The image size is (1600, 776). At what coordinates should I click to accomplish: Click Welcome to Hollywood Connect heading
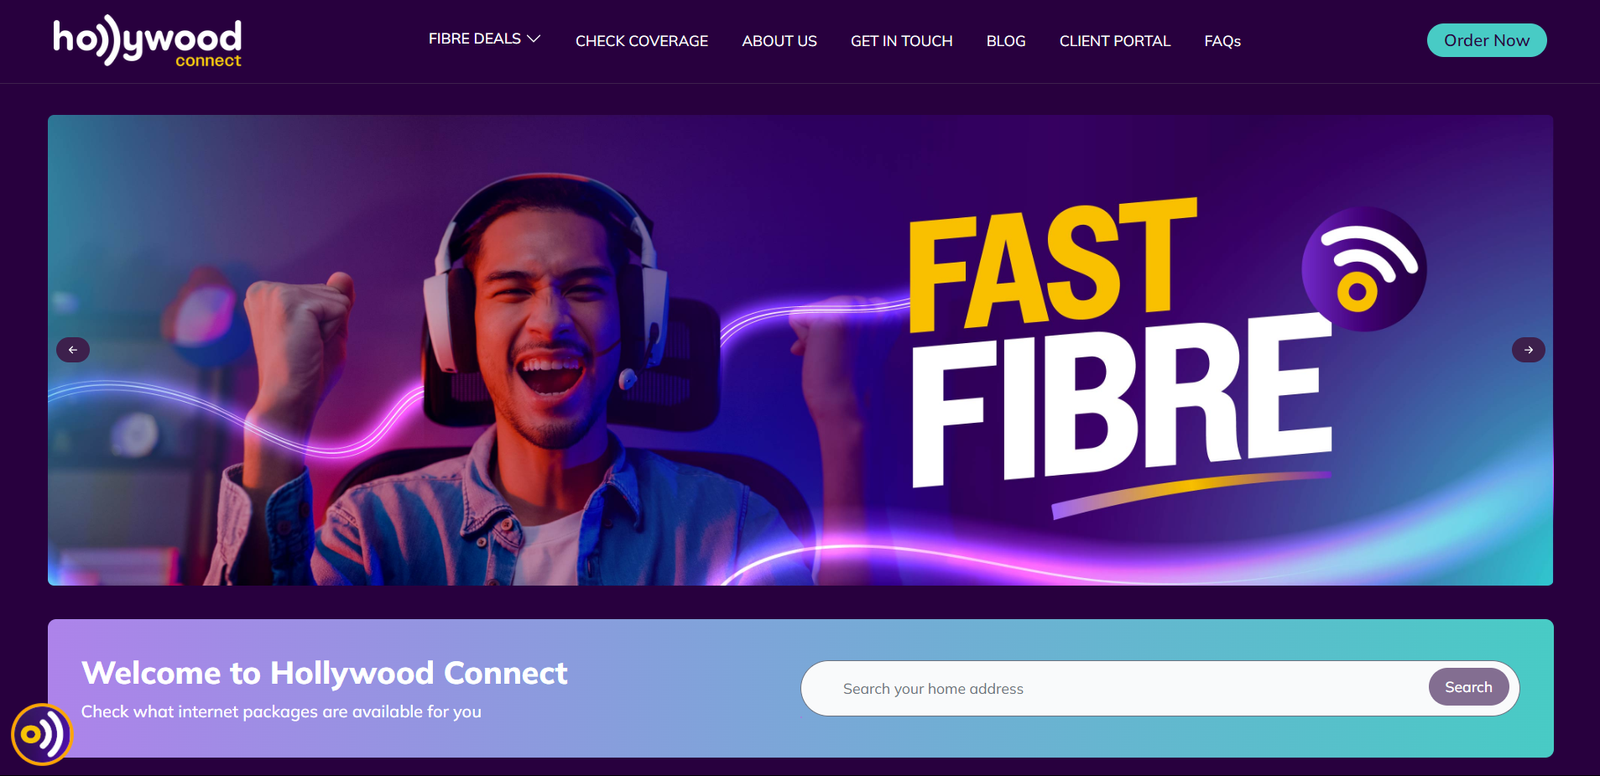pos(324,673)
